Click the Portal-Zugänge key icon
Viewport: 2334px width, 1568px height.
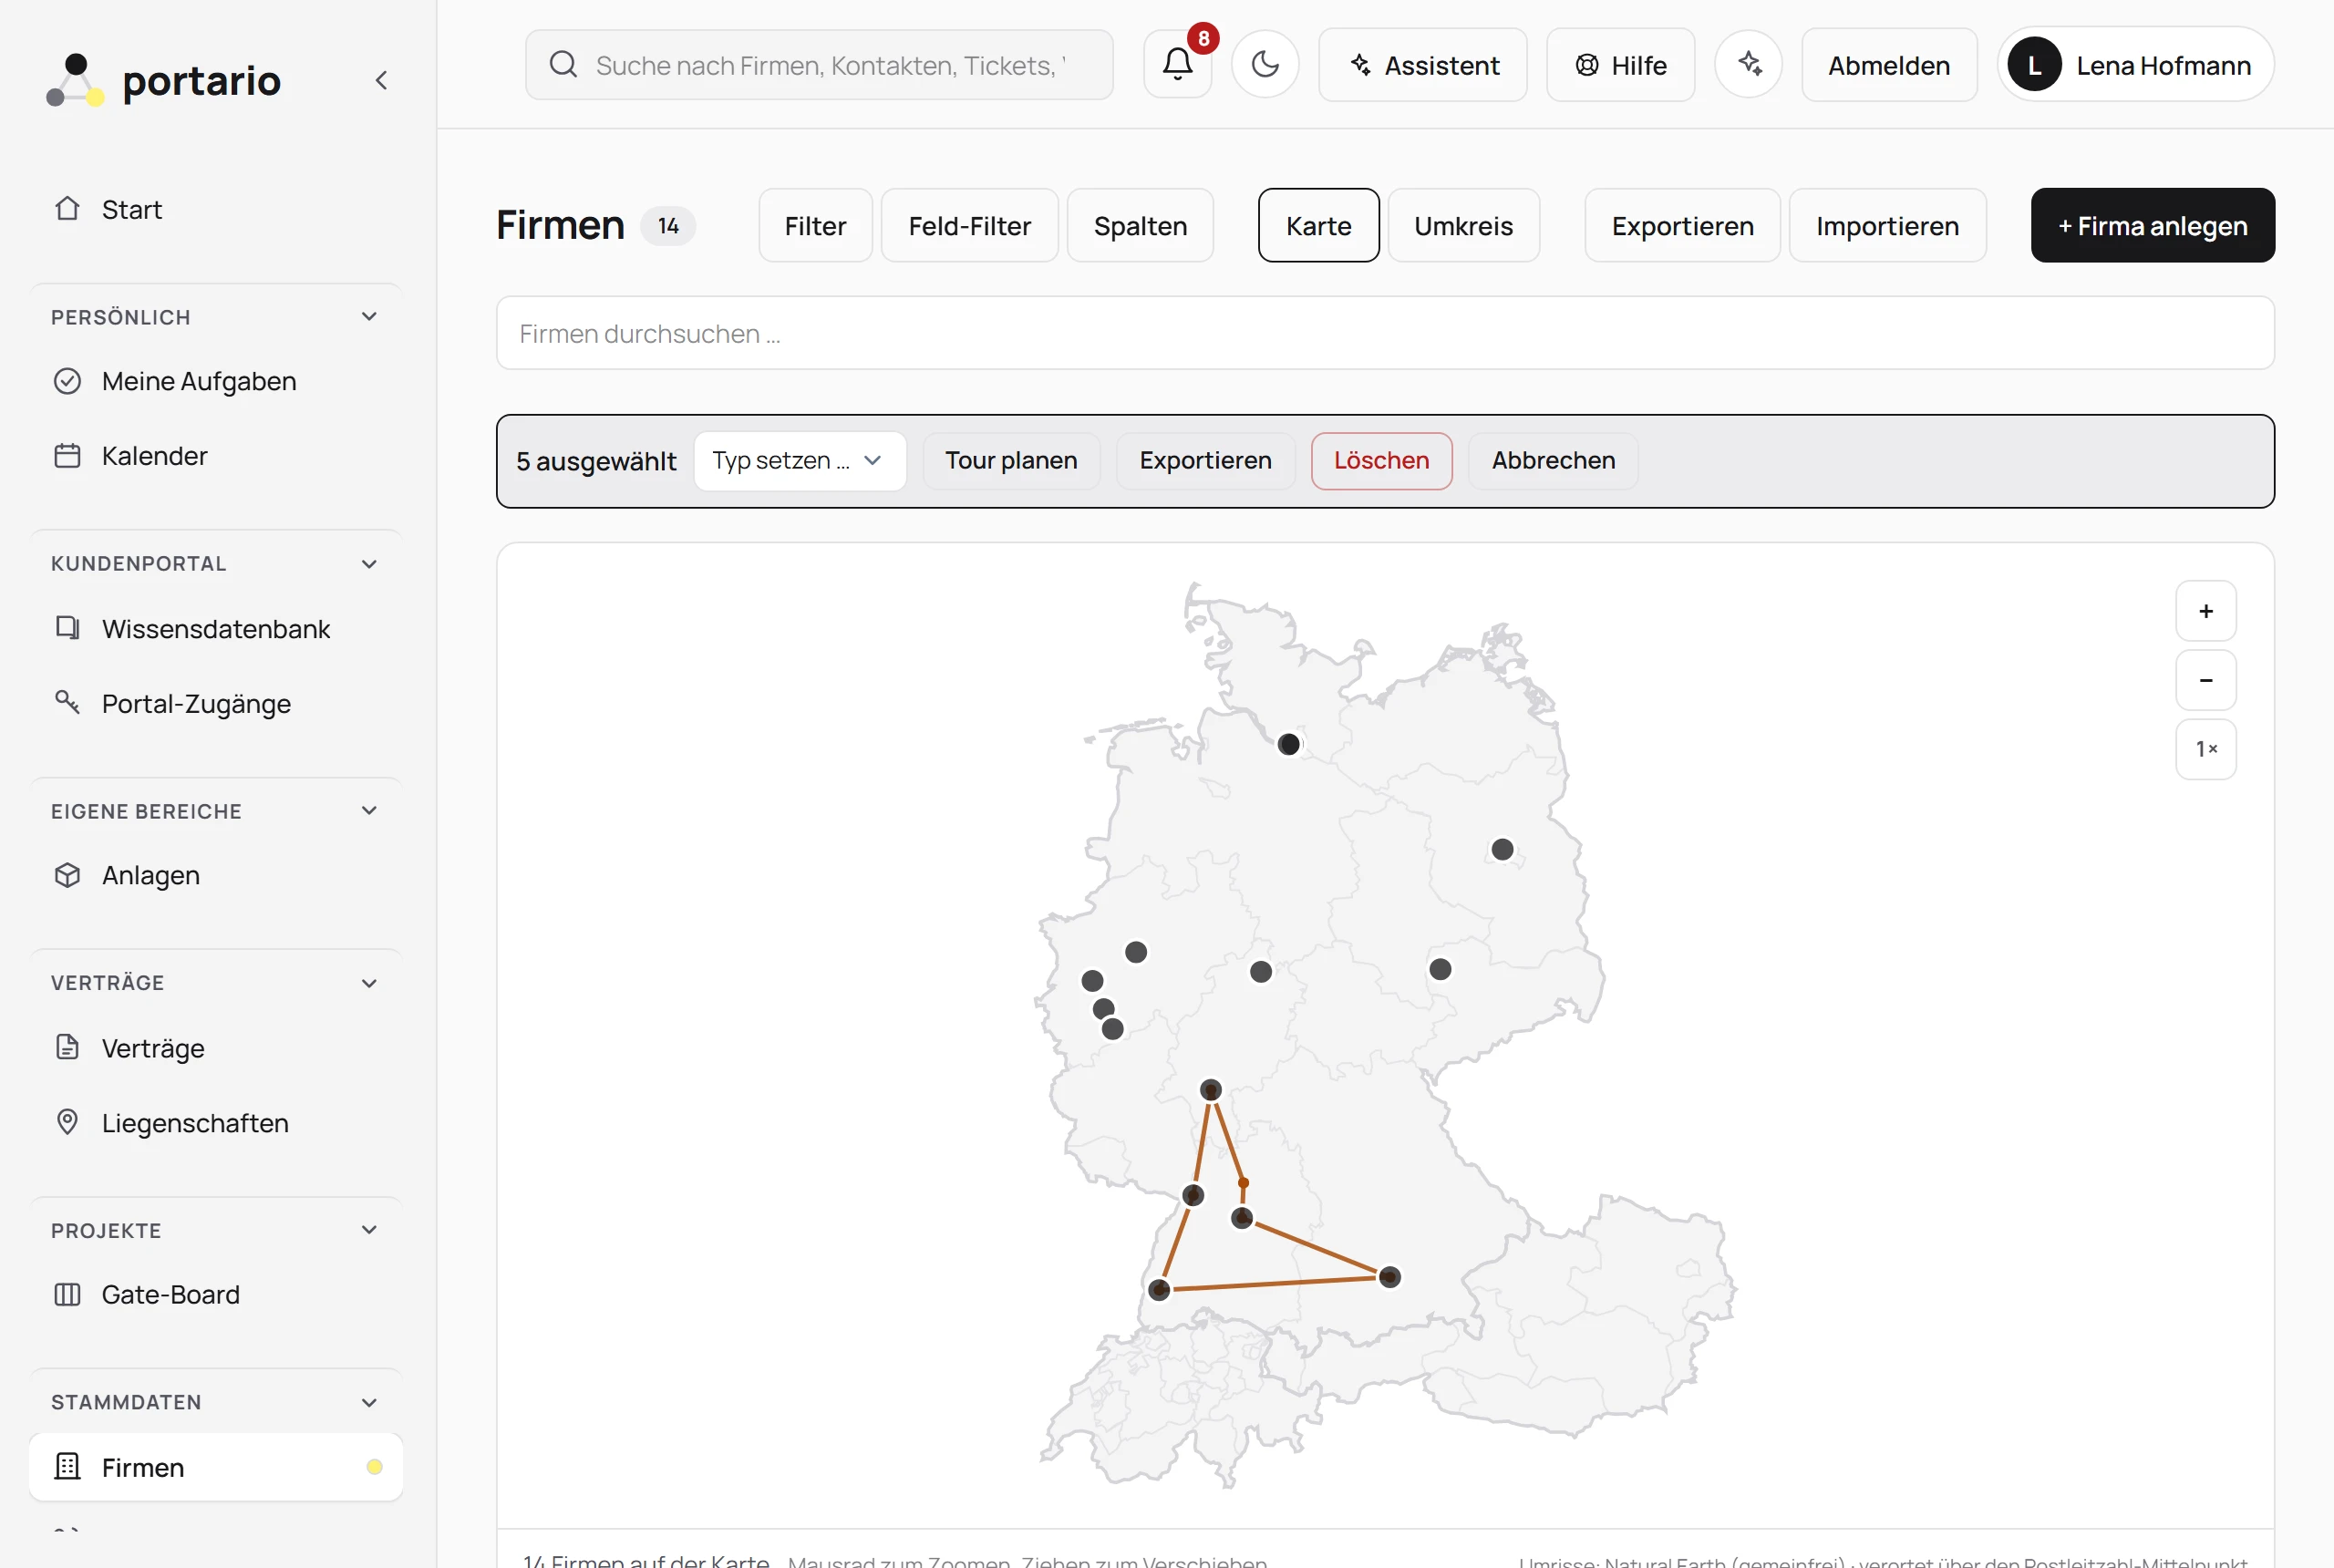tap(67, 703)
